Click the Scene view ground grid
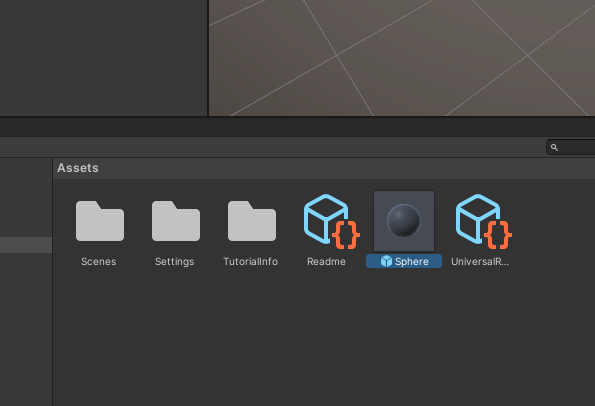 coord(402,58)
